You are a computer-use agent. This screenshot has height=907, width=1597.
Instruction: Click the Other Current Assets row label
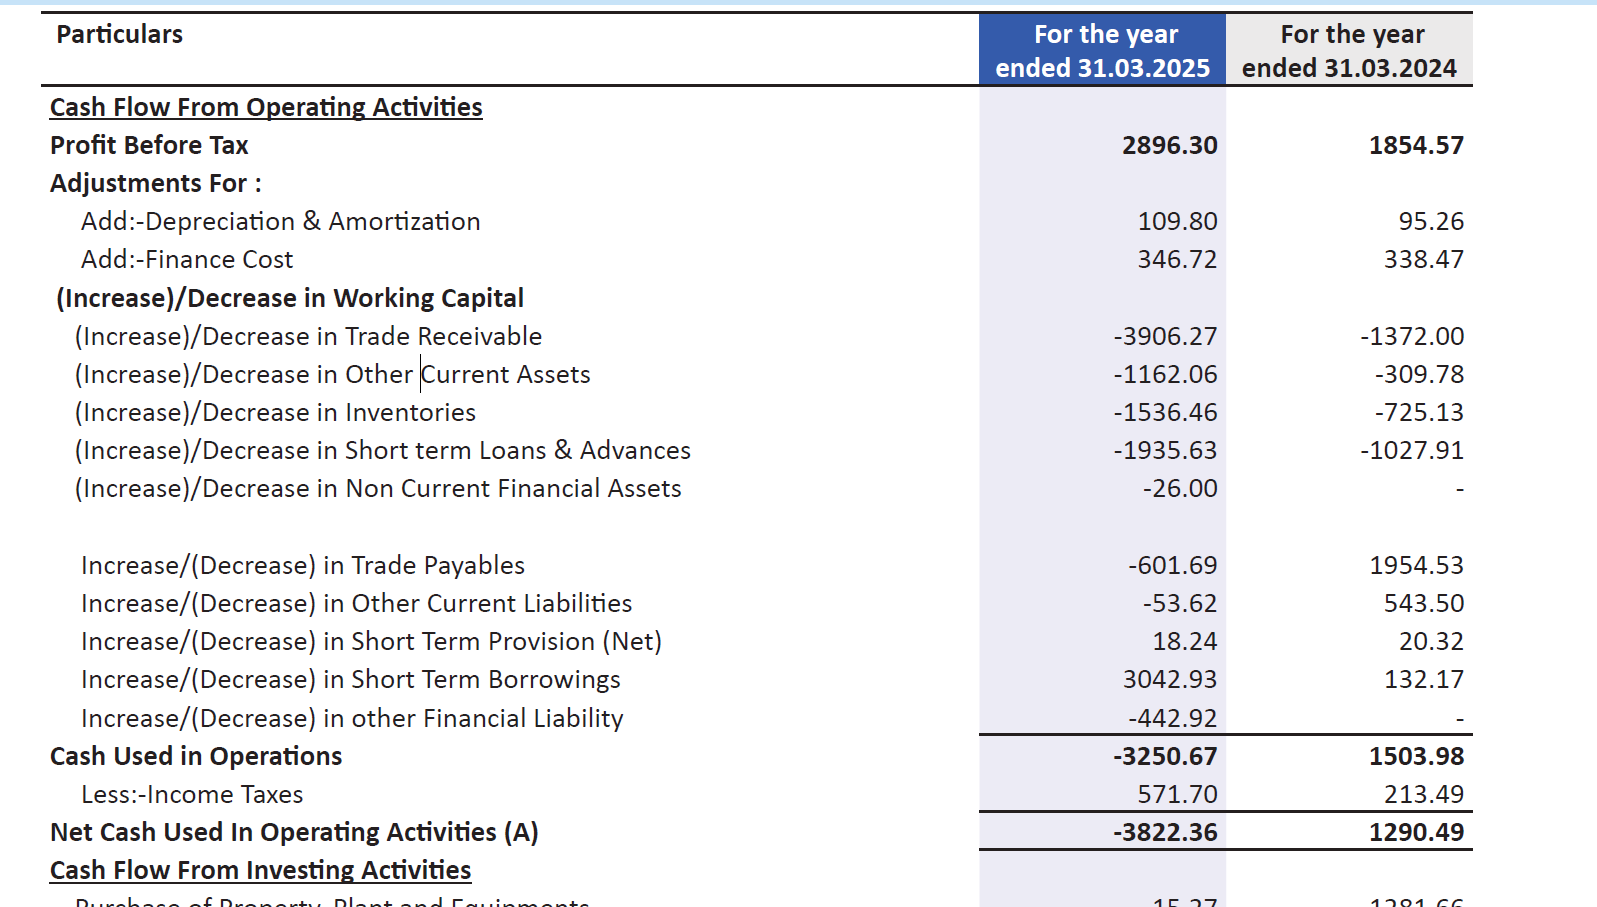[x=332, y=375]
